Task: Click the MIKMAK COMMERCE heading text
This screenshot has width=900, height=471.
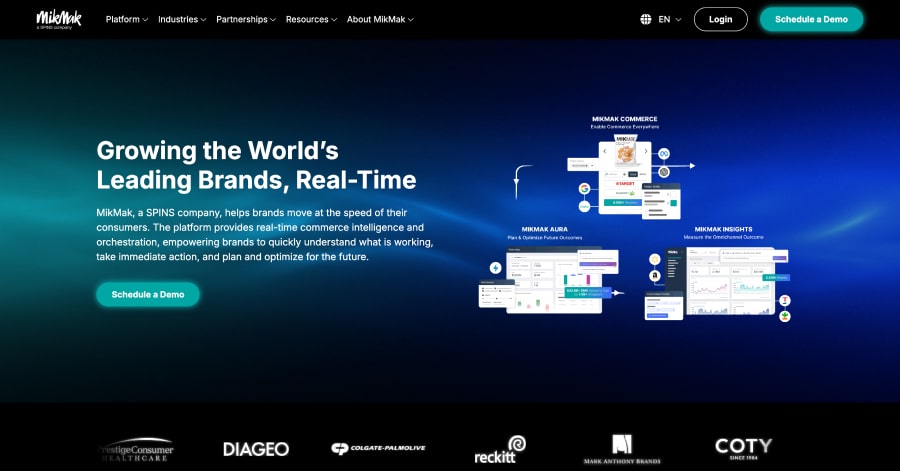Action: [x=624, y=119]
